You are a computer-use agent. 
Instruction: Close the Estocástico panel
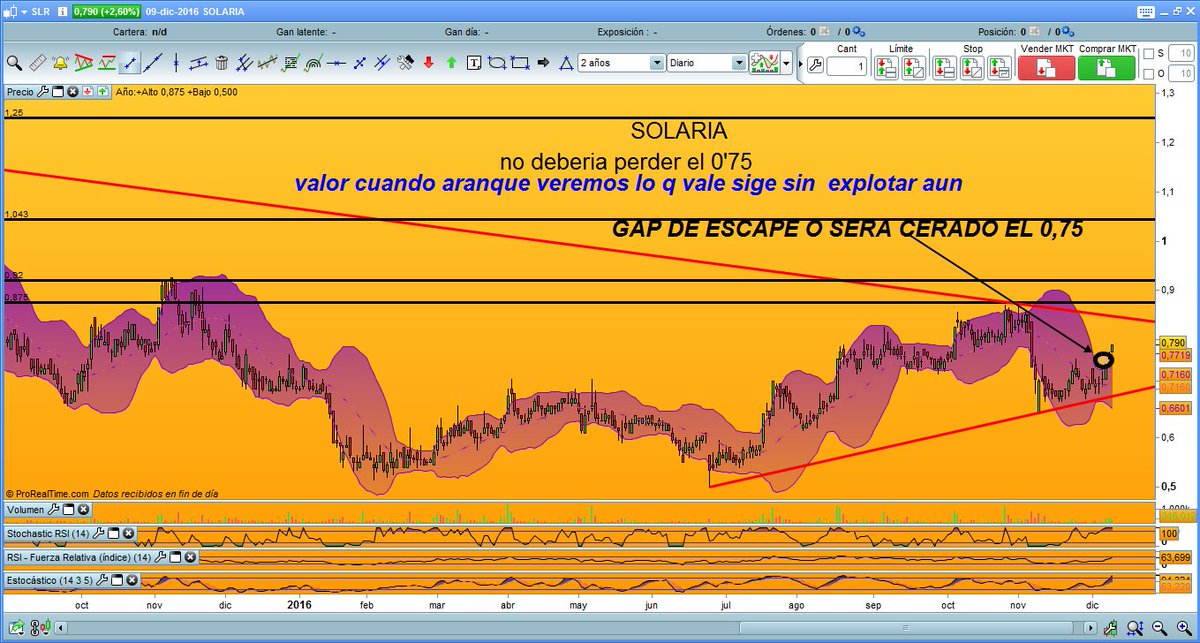click(x=132, y=580)
